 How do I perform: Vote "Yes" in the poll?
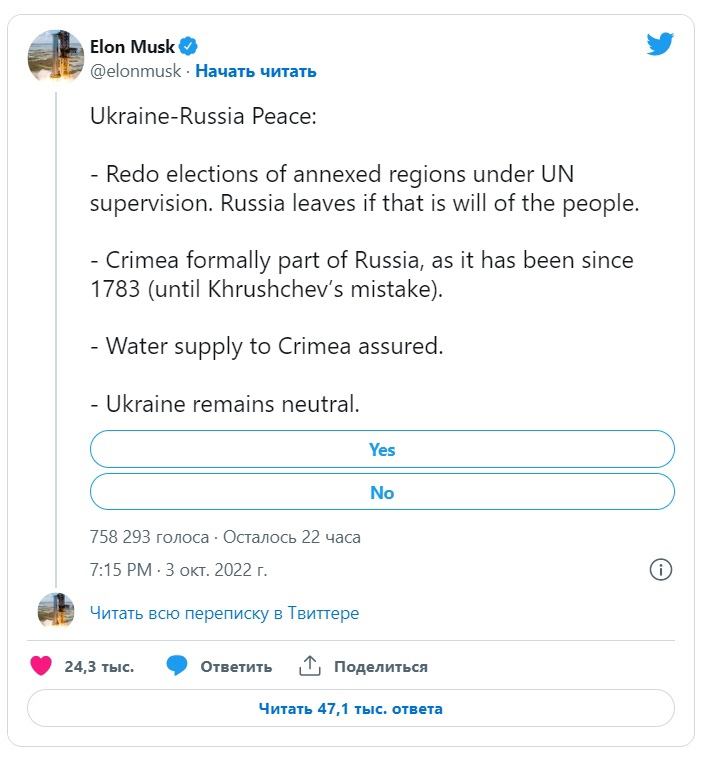click(x=382, y=449)
